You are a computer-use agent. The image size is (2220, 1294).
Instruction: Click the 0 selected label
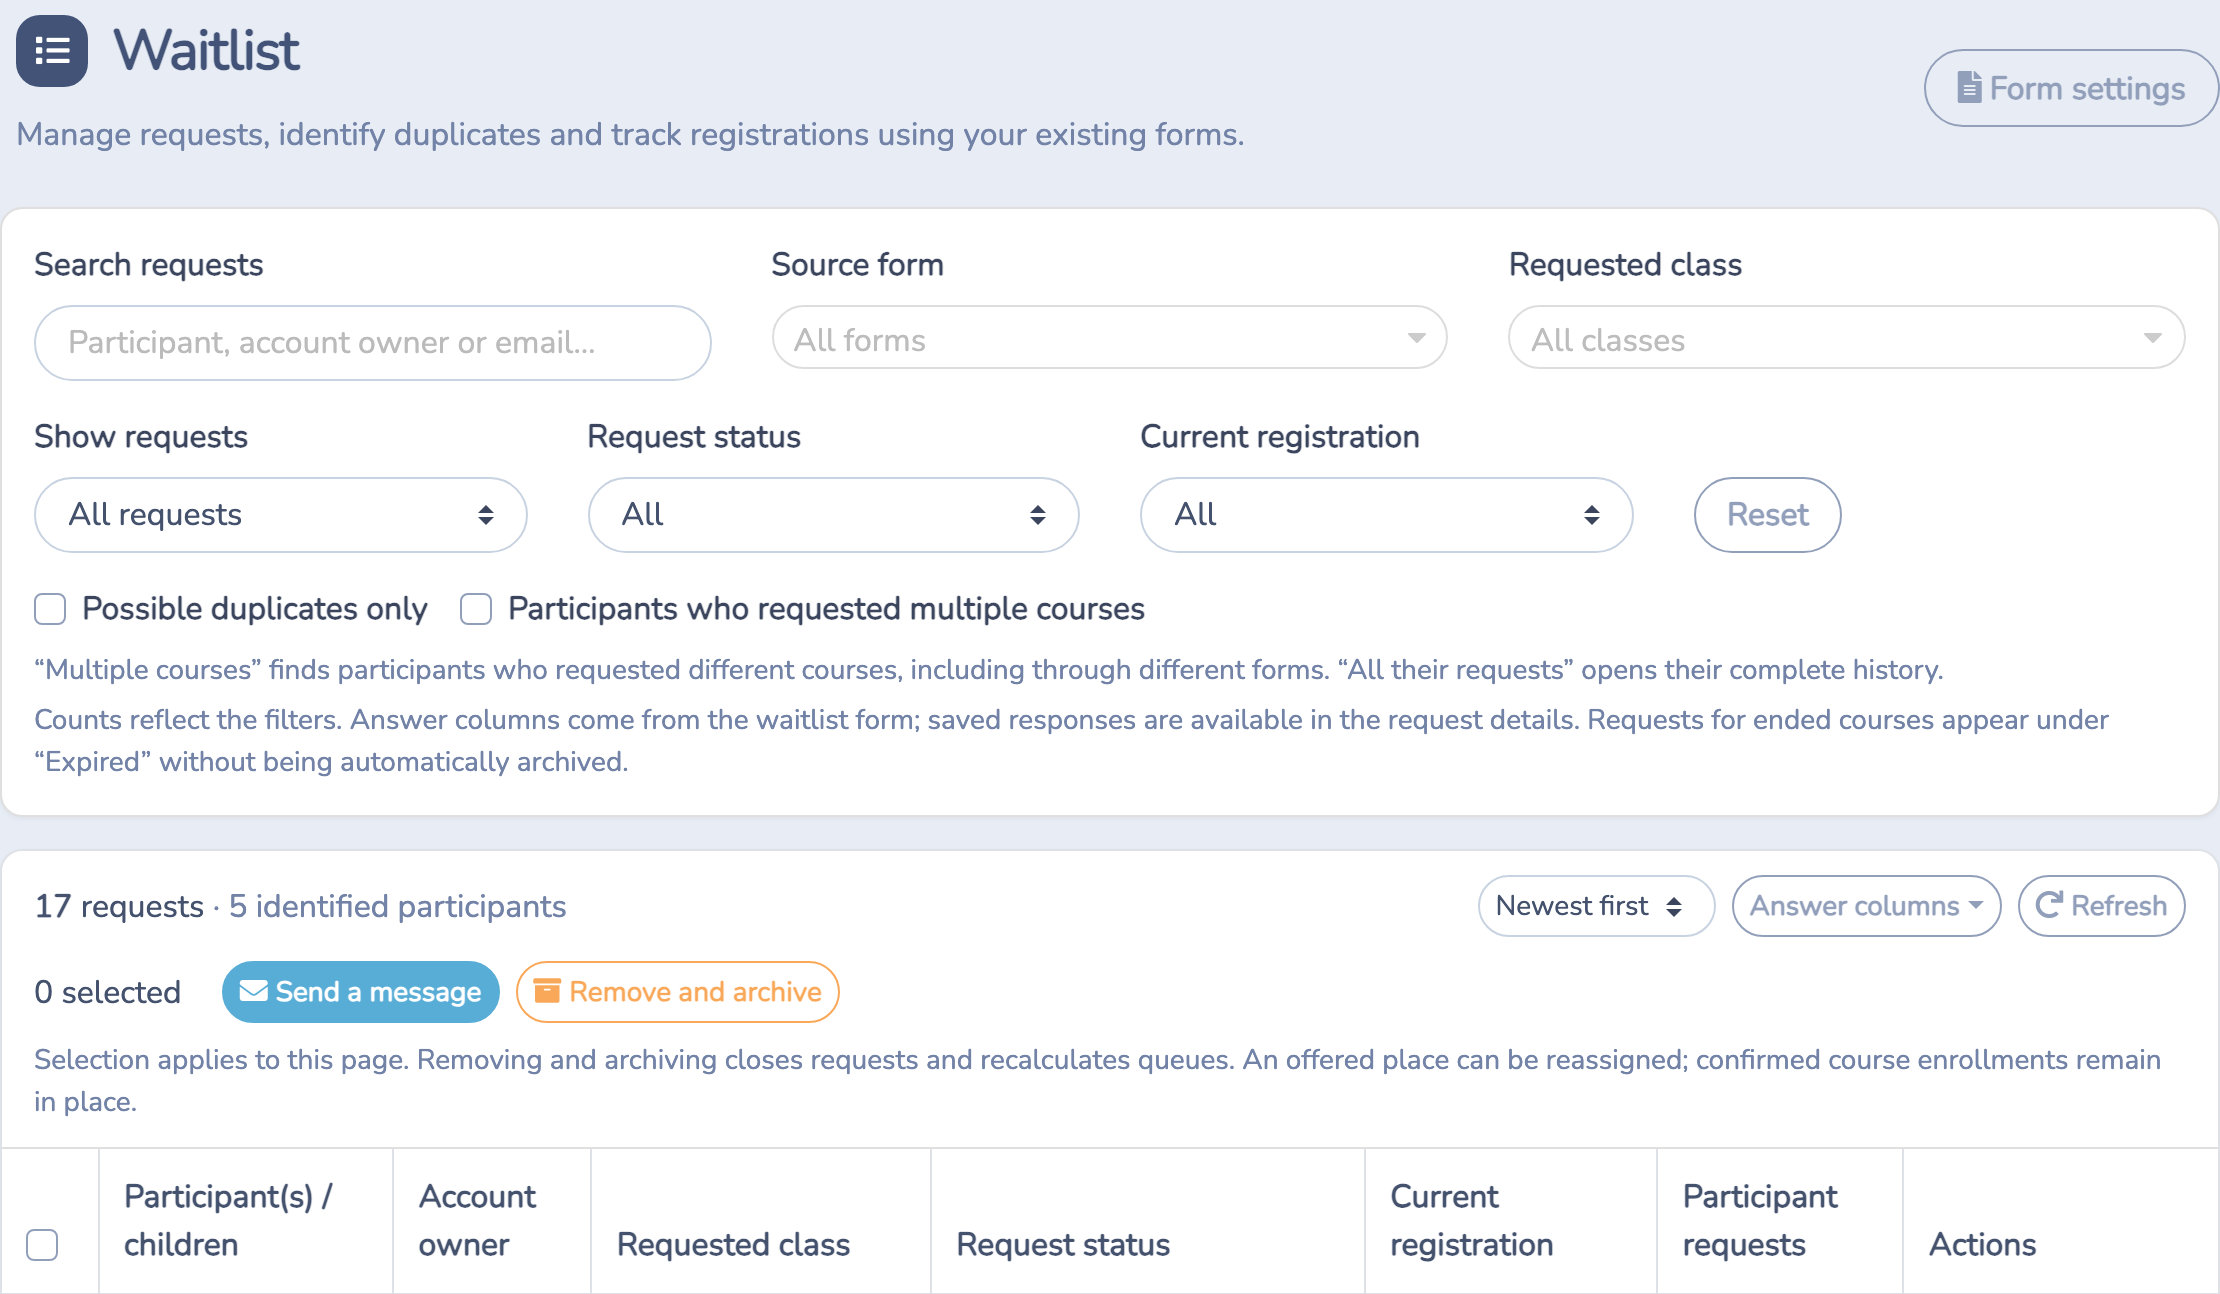click(x=107, y=992)
